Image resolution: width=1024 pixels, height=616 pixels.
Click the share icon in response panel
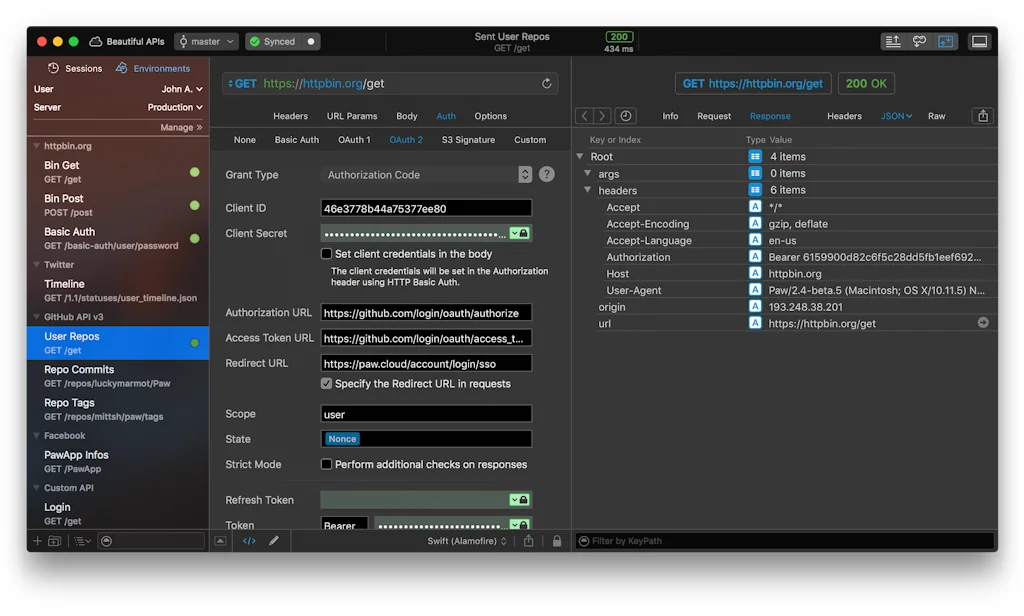point(983,116)
